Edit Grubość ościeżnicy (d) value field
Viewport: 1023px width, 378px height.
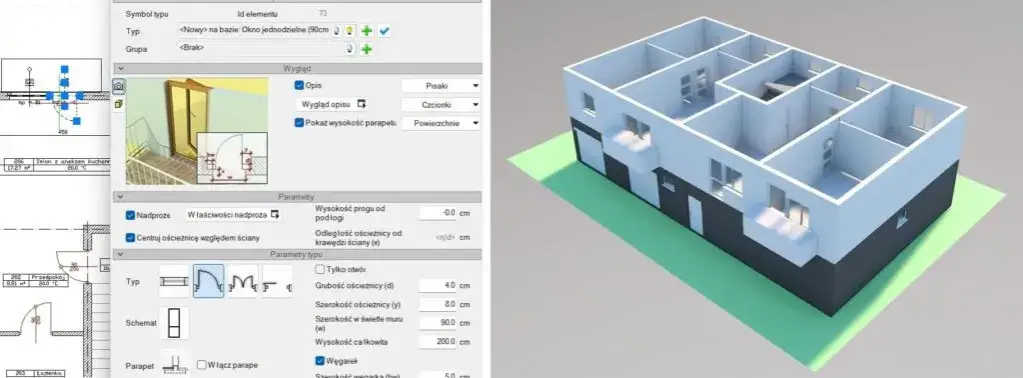(438, 285)
